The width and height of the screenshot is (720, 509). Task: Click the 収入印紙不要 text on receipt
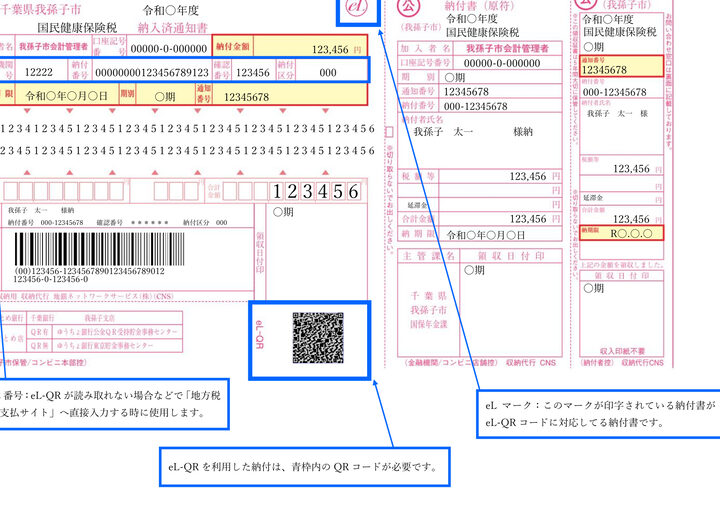(621, 352)
